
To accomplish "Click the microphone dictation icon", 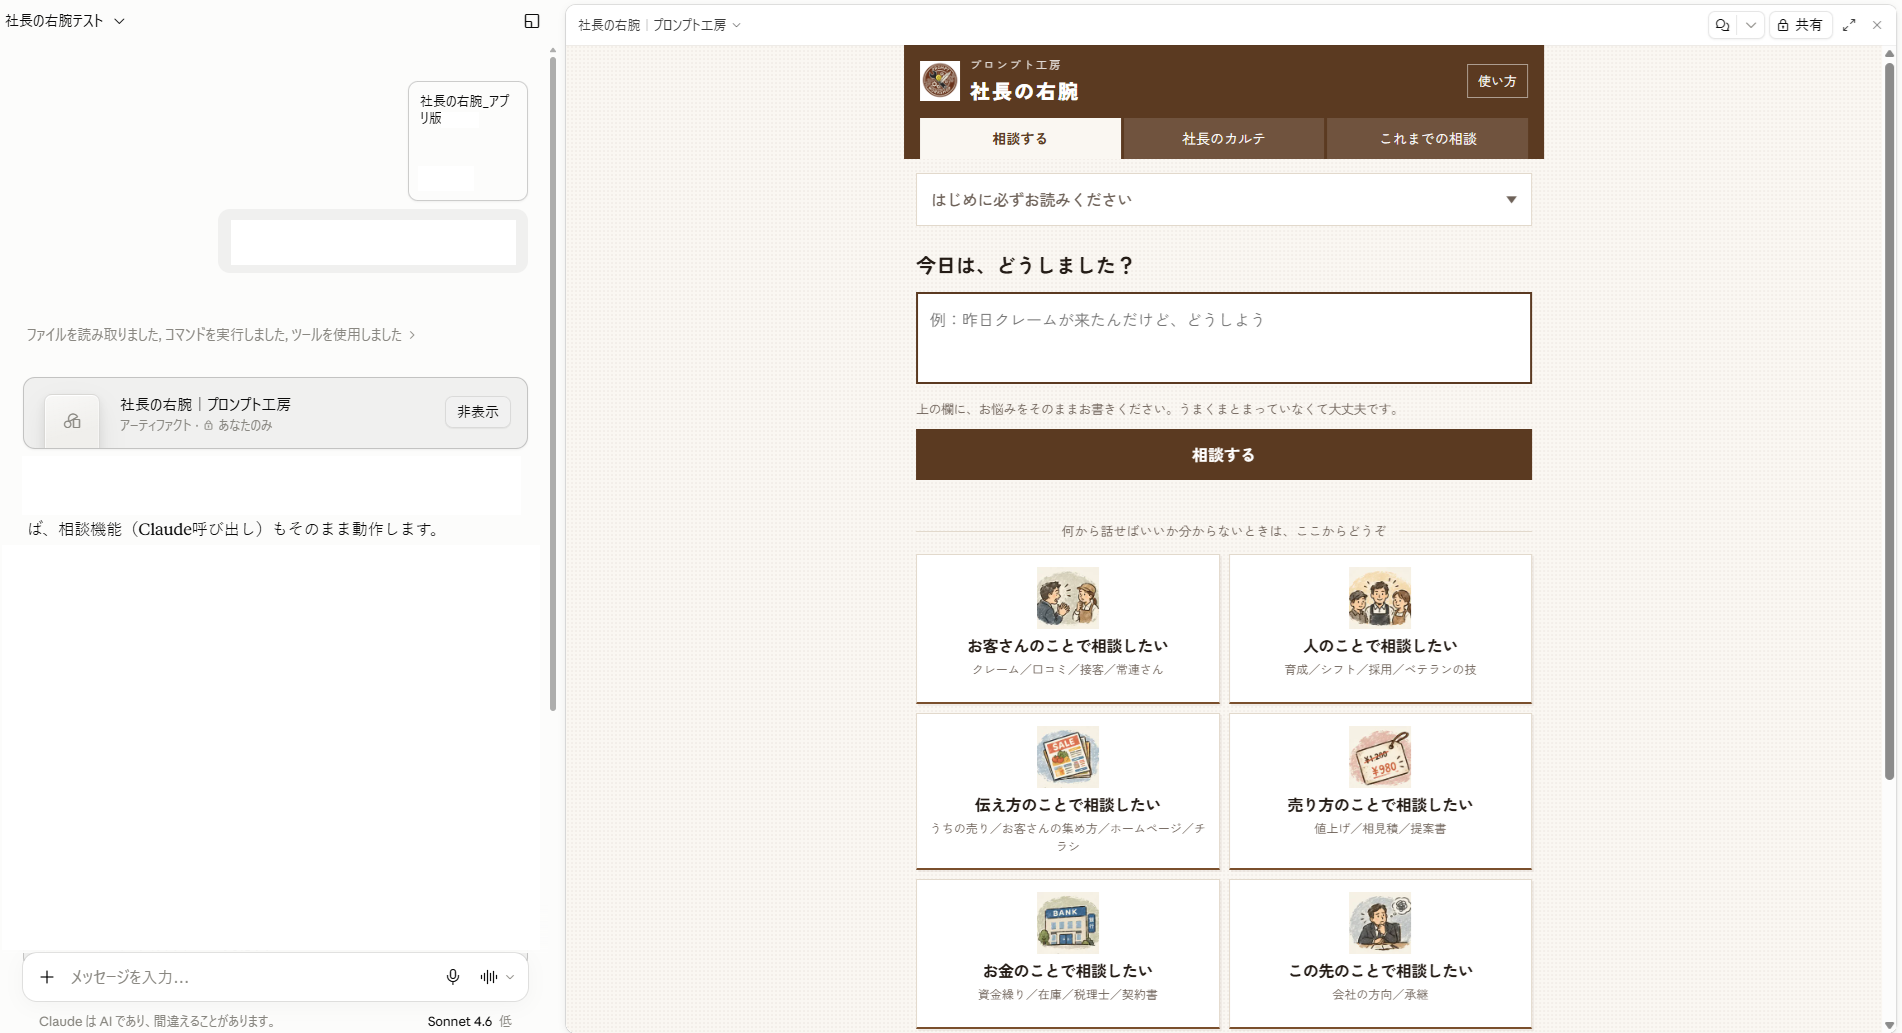I will [x=453, y=977].
